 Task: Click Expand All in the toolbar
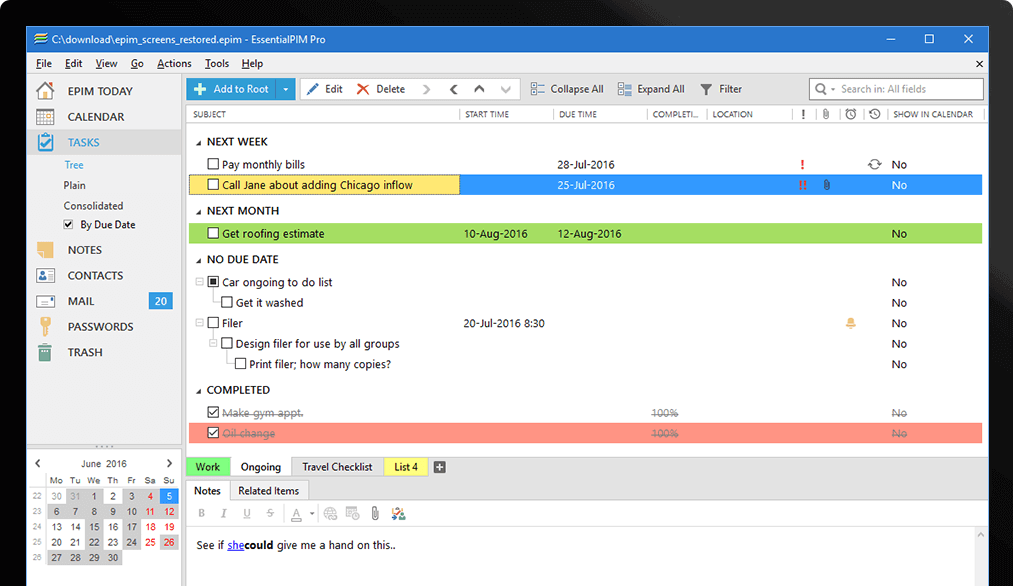(x=651, y=89)
